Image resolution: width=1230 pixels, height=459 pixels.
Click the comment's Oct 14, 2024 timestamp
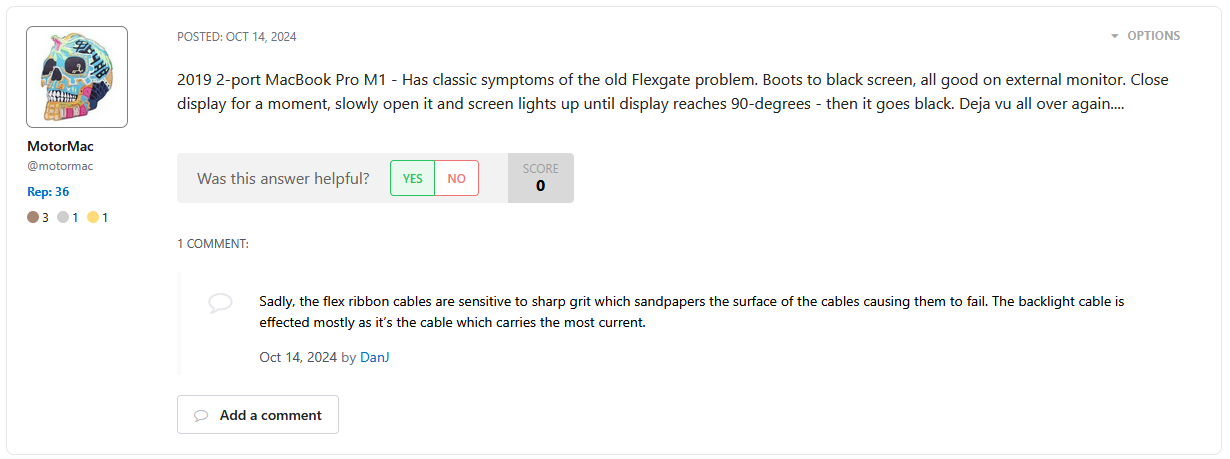[x=298, y=357]
